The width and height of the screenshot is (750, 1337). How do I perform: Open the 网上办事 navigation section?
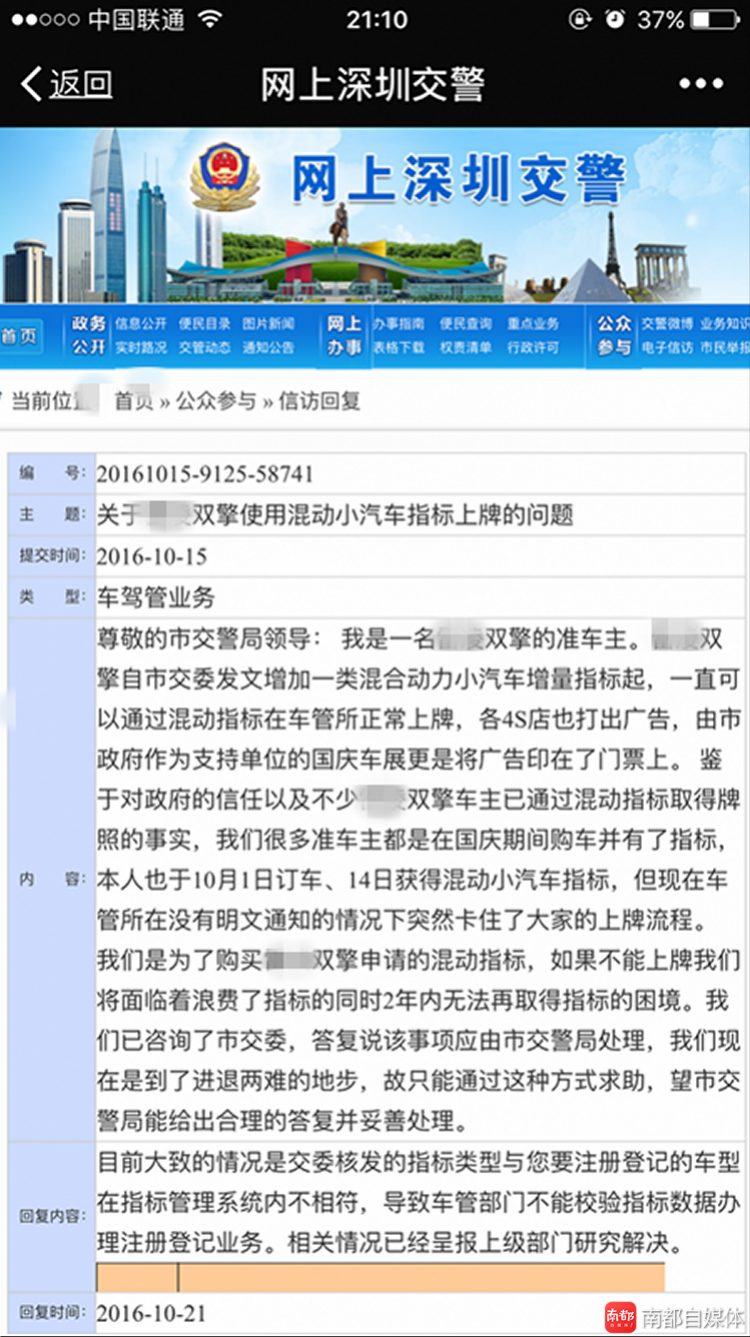344,336
